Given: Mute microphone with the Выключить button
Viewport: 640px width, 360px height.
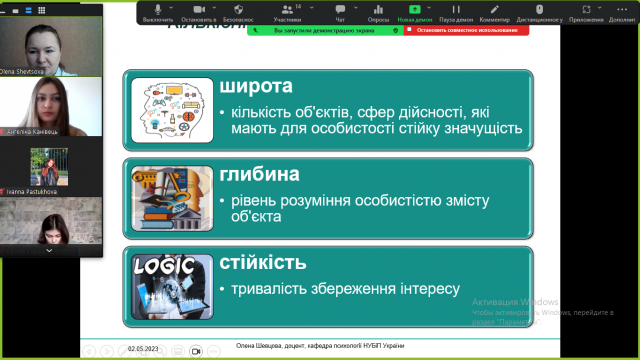Looking at the screenshot, I should (x=158, y=13).
